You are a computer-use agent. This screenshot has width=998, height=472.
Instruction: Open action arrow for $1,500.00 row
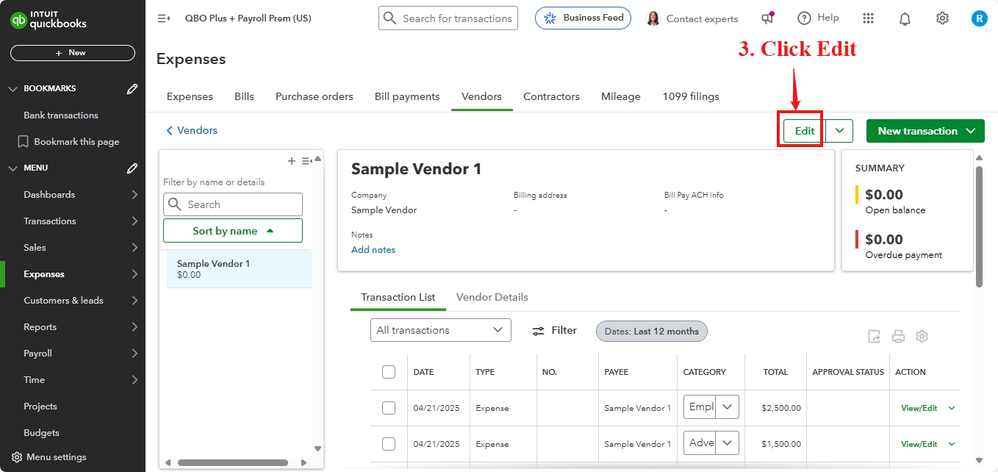tap(952, 444)
